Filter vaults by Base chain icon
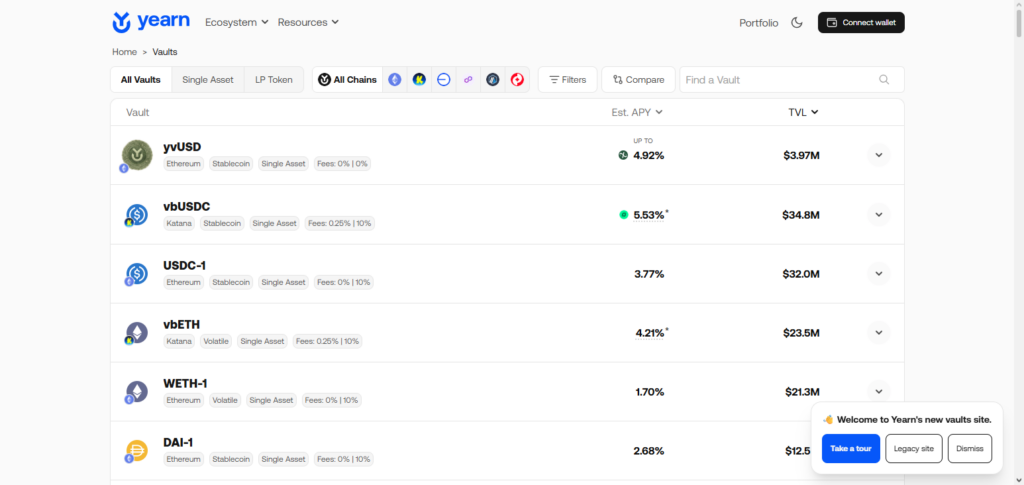This screenshot has height=485, width=1024. pos(443,80)
